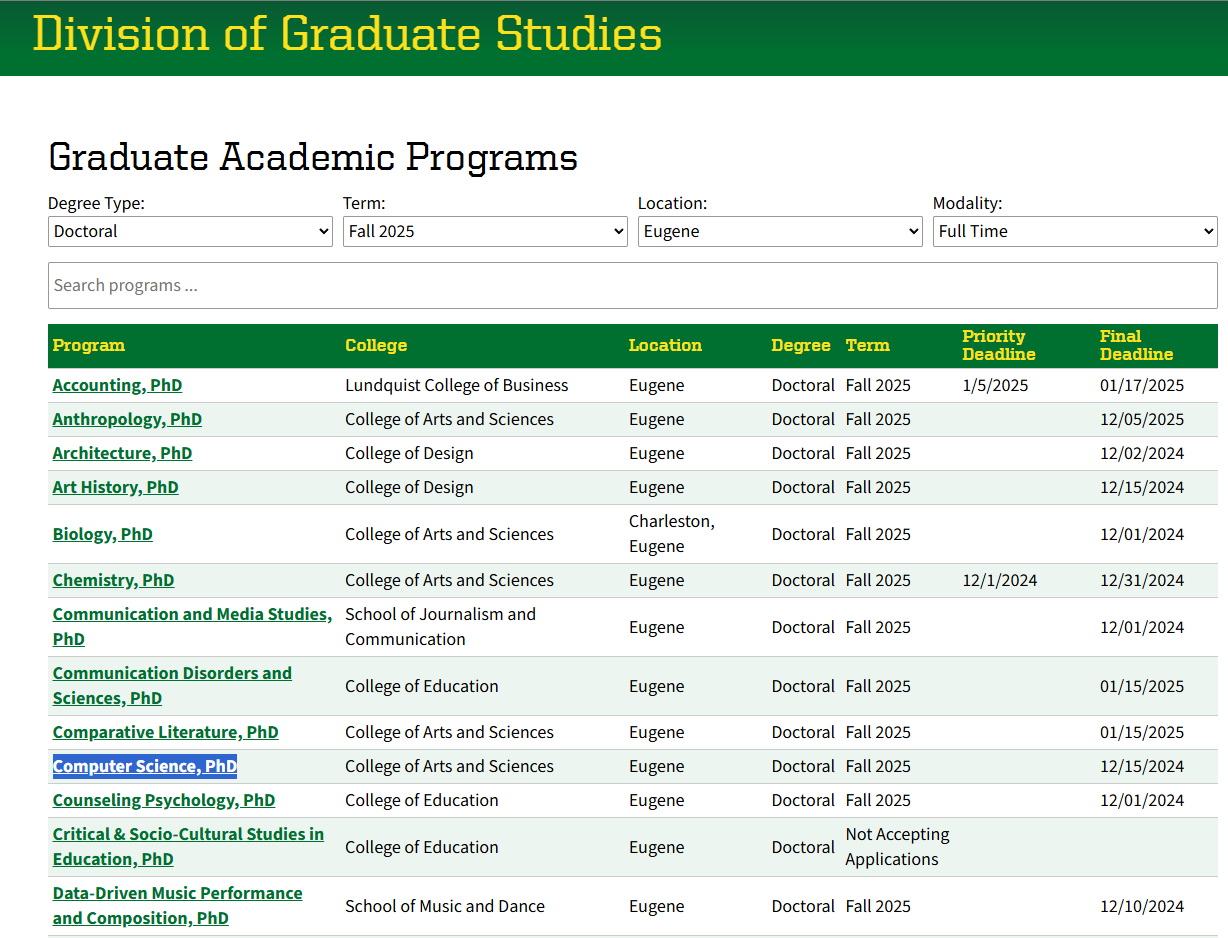Screen dimensions: 1228x938
Task: Open the Location dropdown set to Eugene
Action: coord(780,231)
